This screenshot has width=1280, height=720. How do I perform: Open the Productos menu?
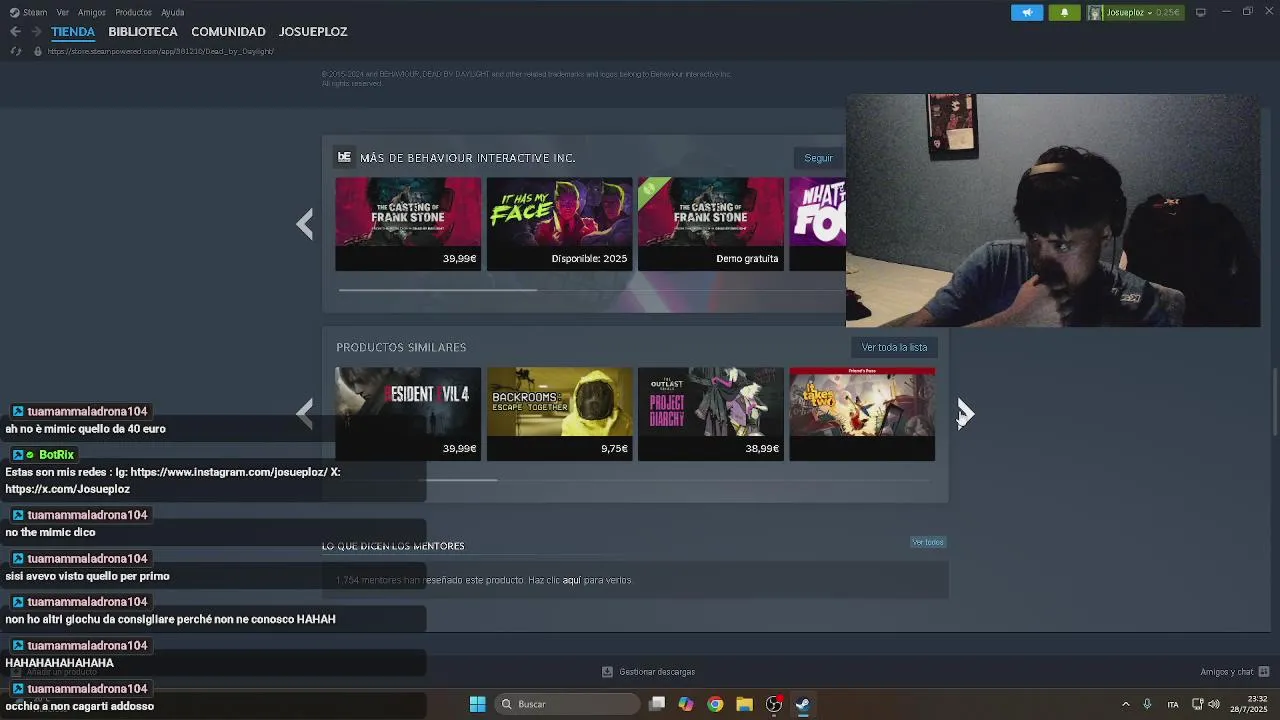click(133, 12)
